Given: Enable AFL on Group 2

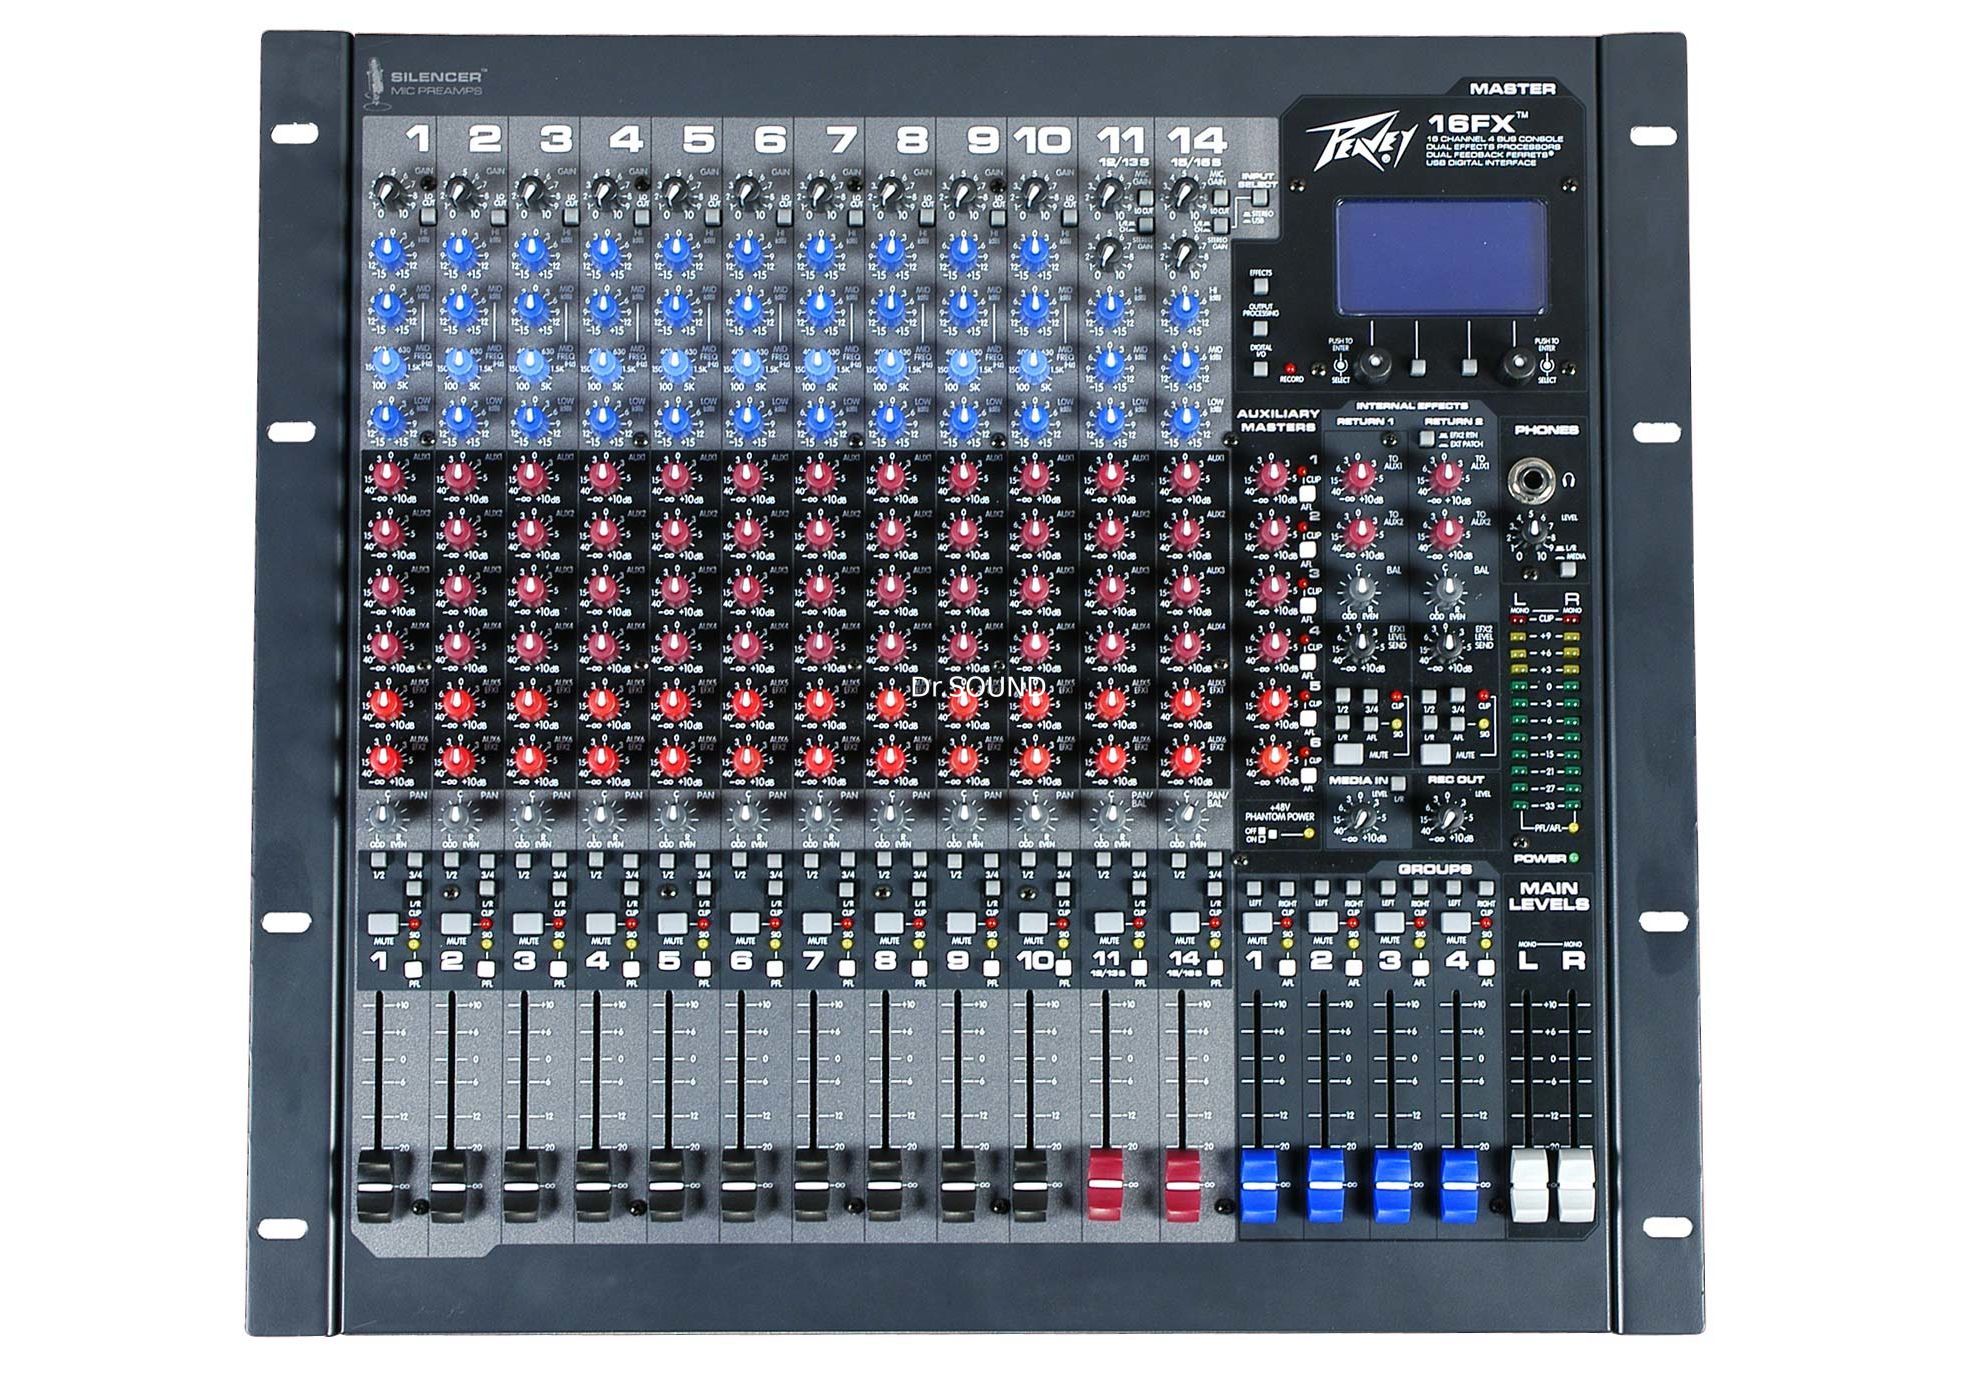Looking at the screenshot, I should tap(1352, 968).
